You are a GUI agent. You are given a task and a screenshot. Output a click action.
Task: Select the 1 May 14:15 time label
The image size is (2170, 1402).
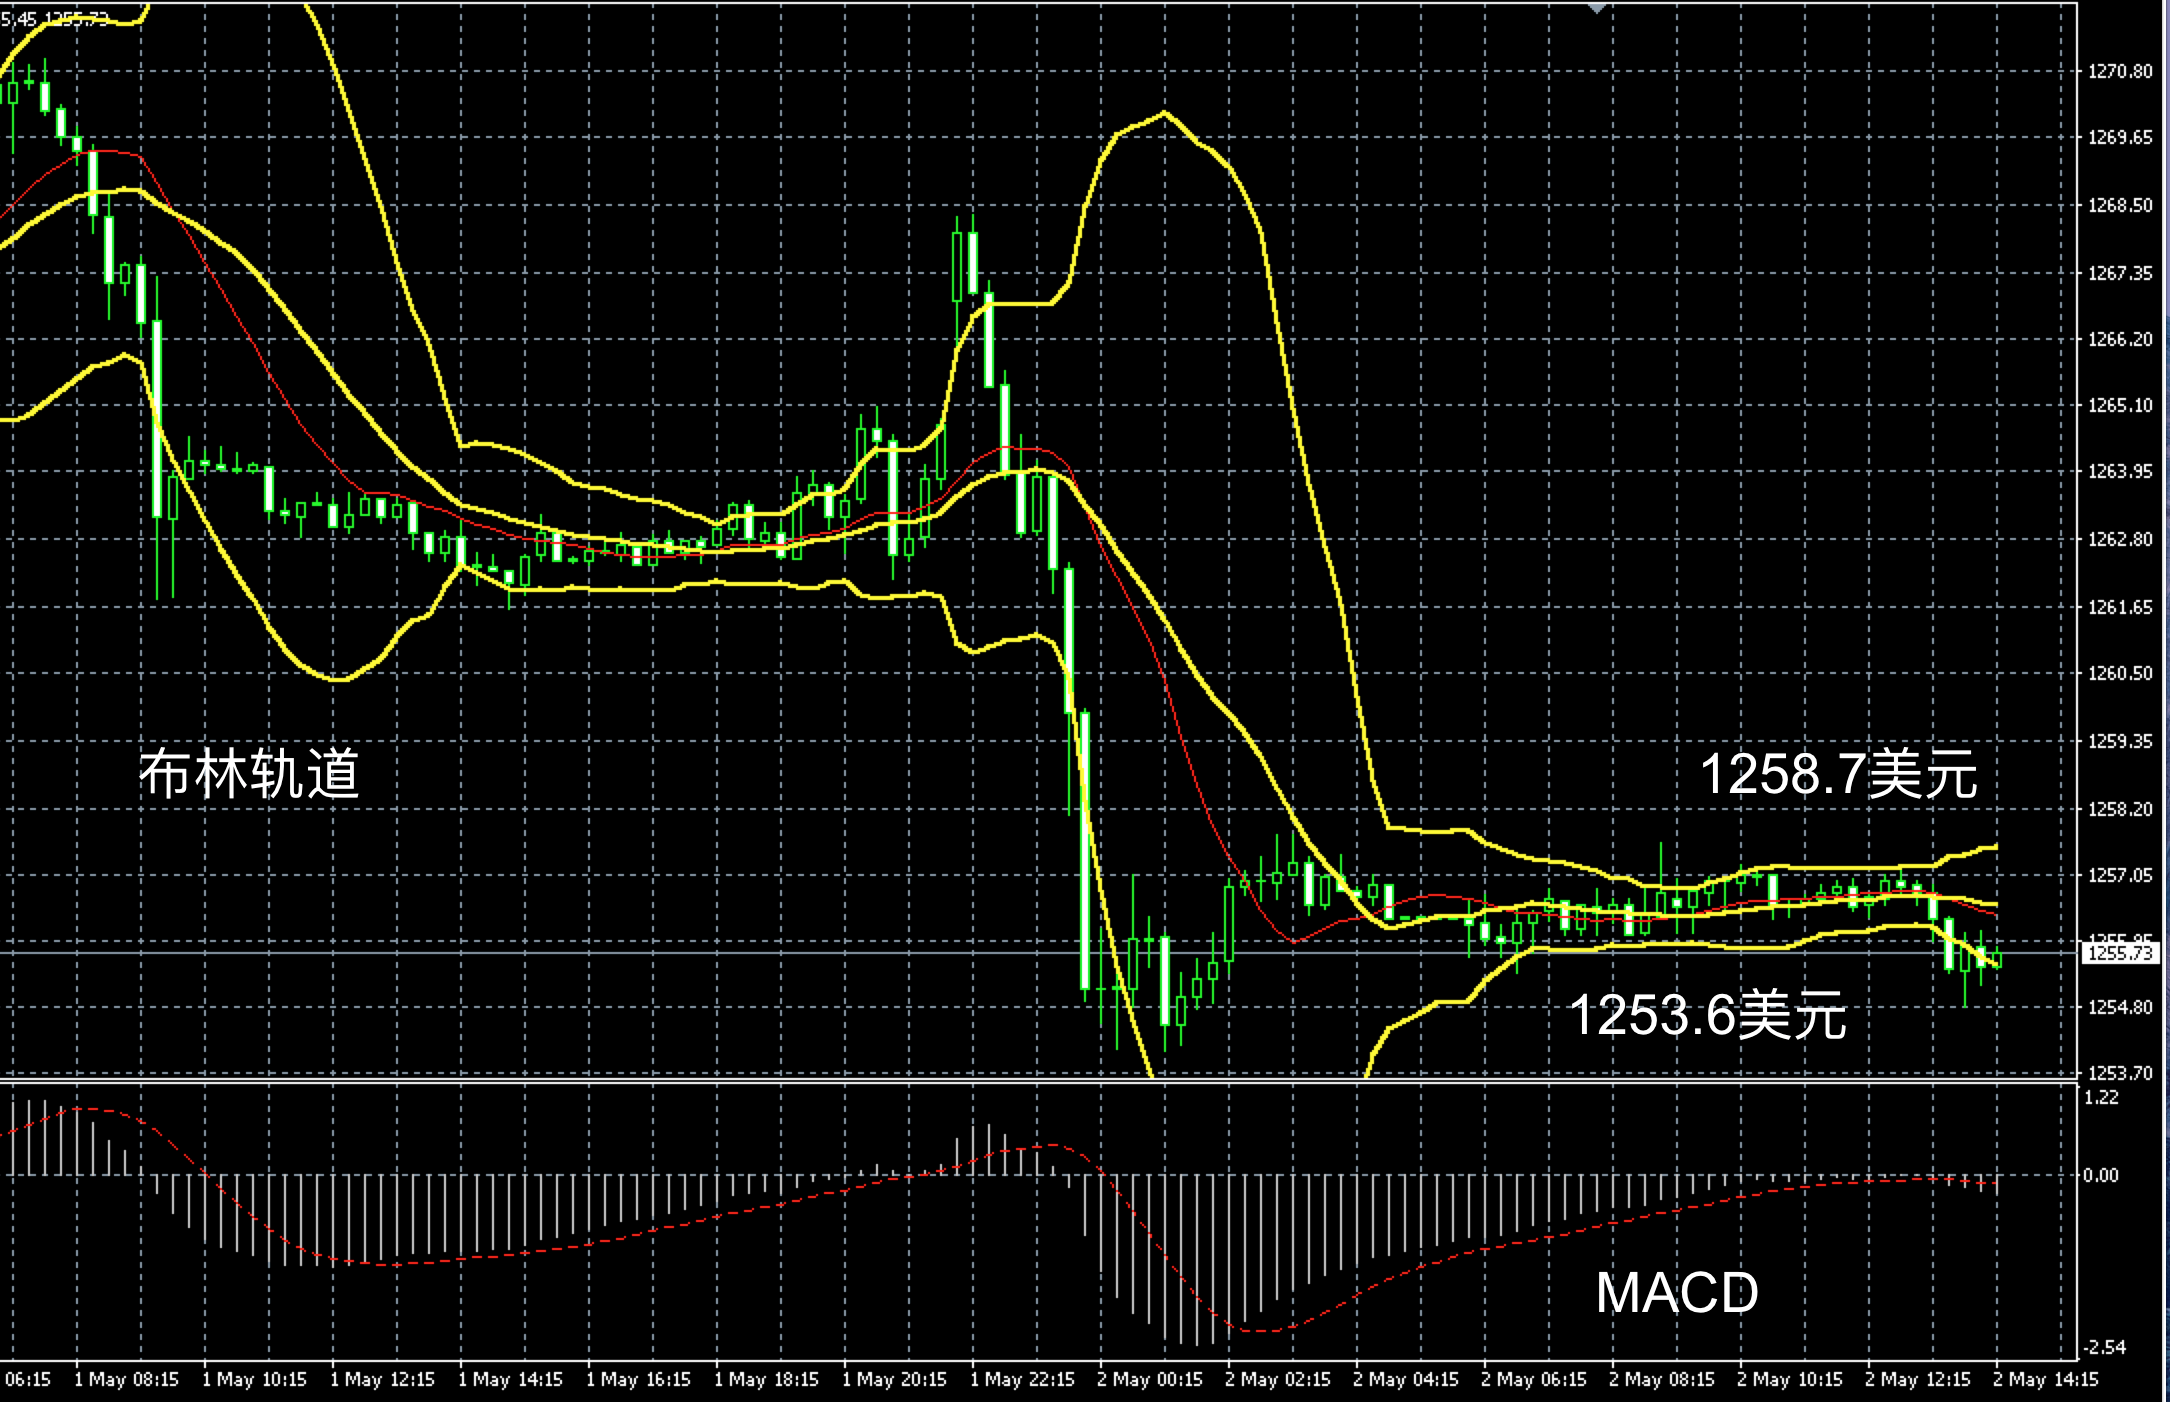click(x=510, y=1380)
